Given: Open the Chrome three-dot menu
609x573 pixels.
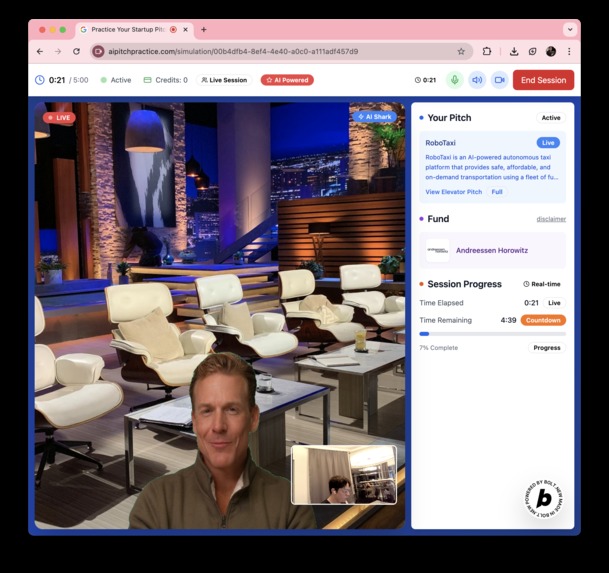Looking at the screenshot, I should 569,51.
